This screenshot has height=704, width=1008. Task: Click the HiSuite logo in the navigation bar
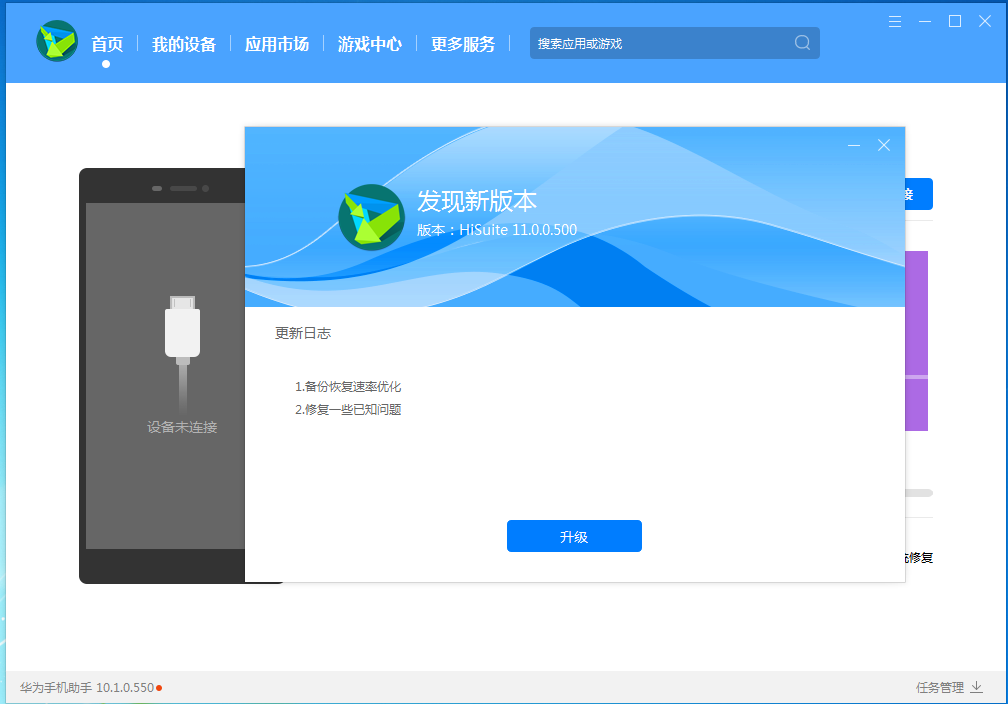tap(57, 41)
